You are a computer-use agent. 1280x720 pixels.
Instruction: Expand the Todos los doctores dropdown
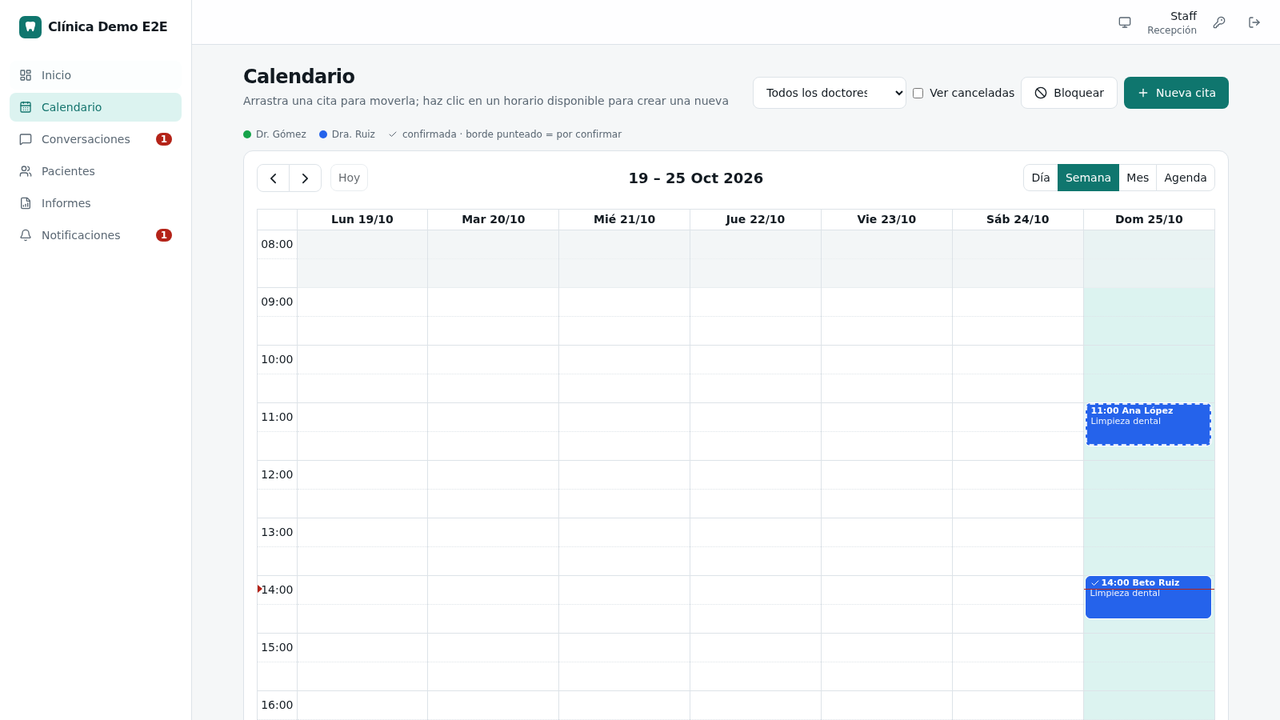tap(829, 93)
